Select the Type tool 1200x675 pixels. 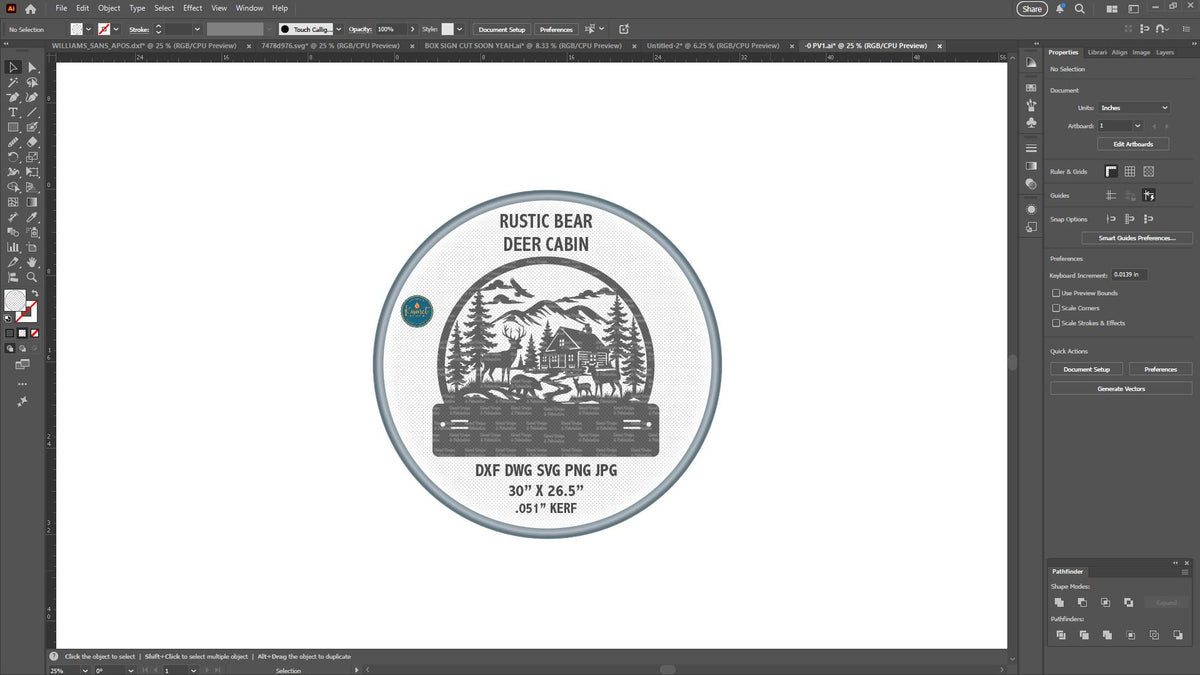tap(13, 112)
